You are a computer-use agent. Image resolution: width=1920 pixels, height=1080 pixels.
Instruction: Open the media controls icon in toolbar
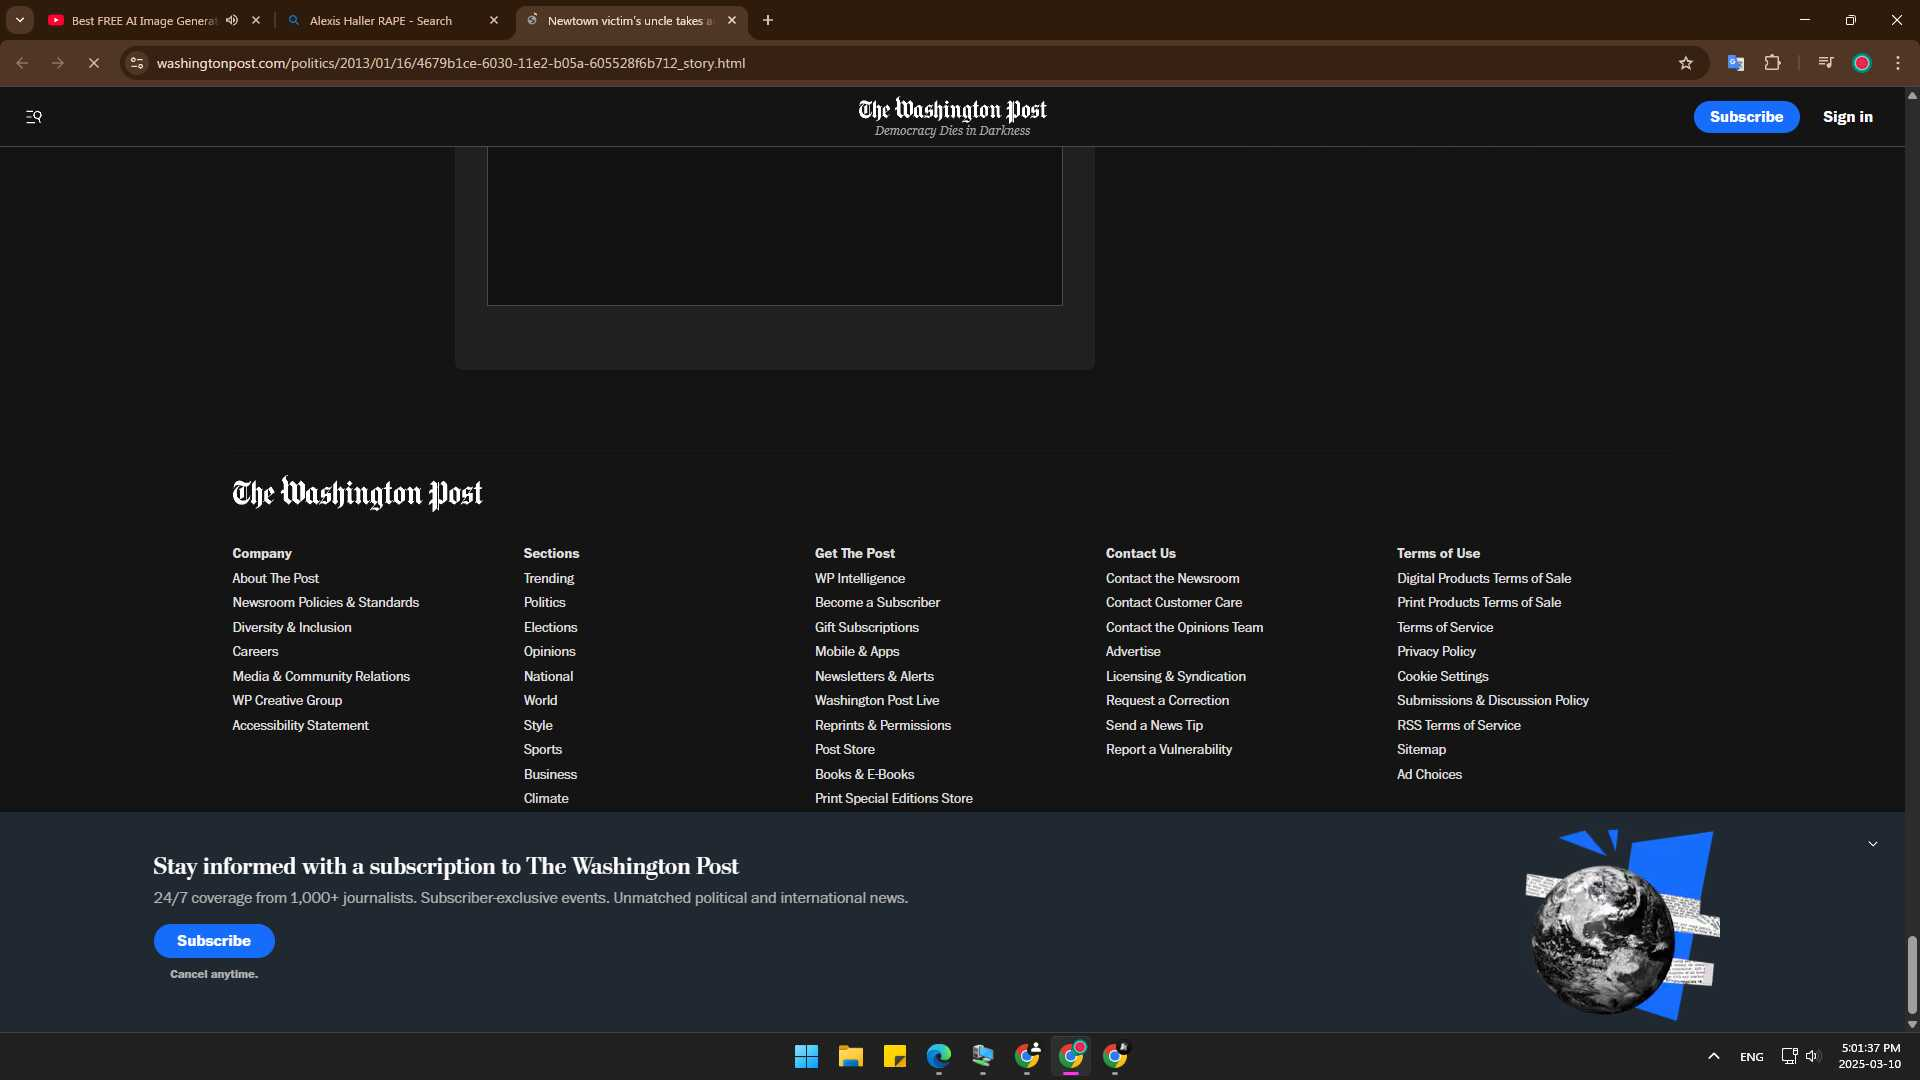pos(1826,63)
